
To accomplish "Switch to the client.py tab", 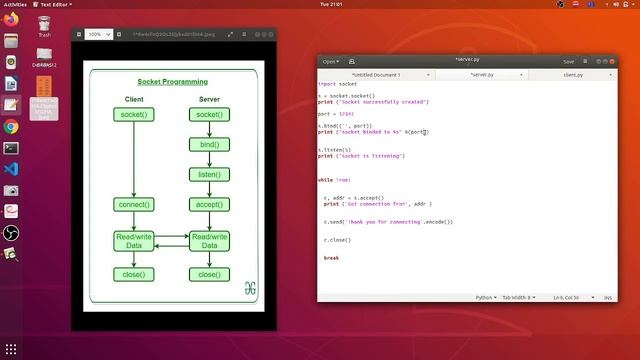I will click(573, 75).
